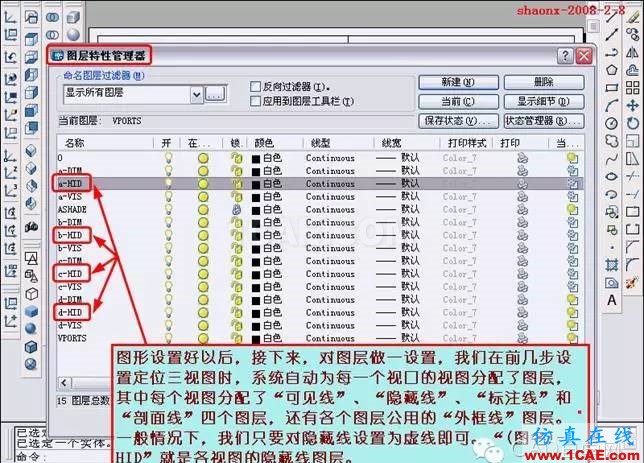Open Continuous linetype of ASHADE layer
Image resolution: width=644 pixels, height=463 pixels.
click(330, 210)
